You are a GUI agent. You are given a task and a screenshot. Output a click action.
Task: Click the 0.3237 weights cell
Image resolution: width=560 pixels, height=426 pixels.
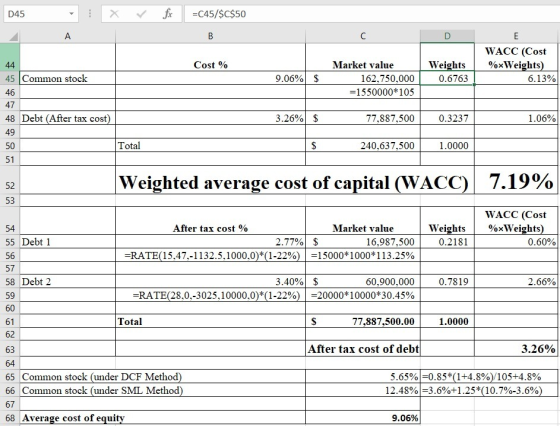(448, 118)
